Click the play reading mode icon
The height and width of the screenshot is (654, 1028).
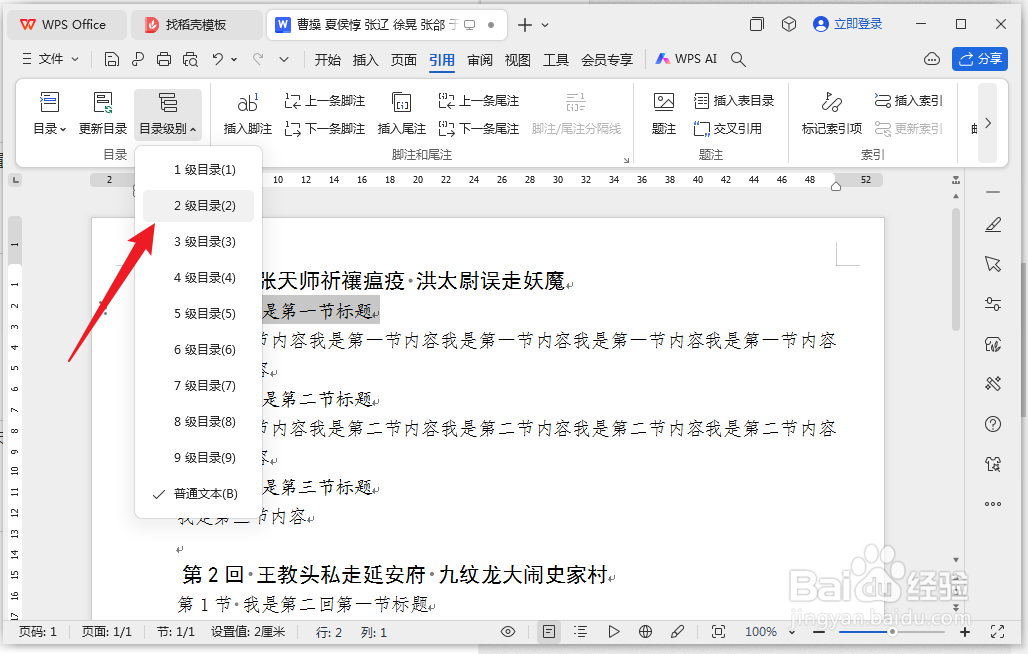pyautogui.click(x=614, y=632)
